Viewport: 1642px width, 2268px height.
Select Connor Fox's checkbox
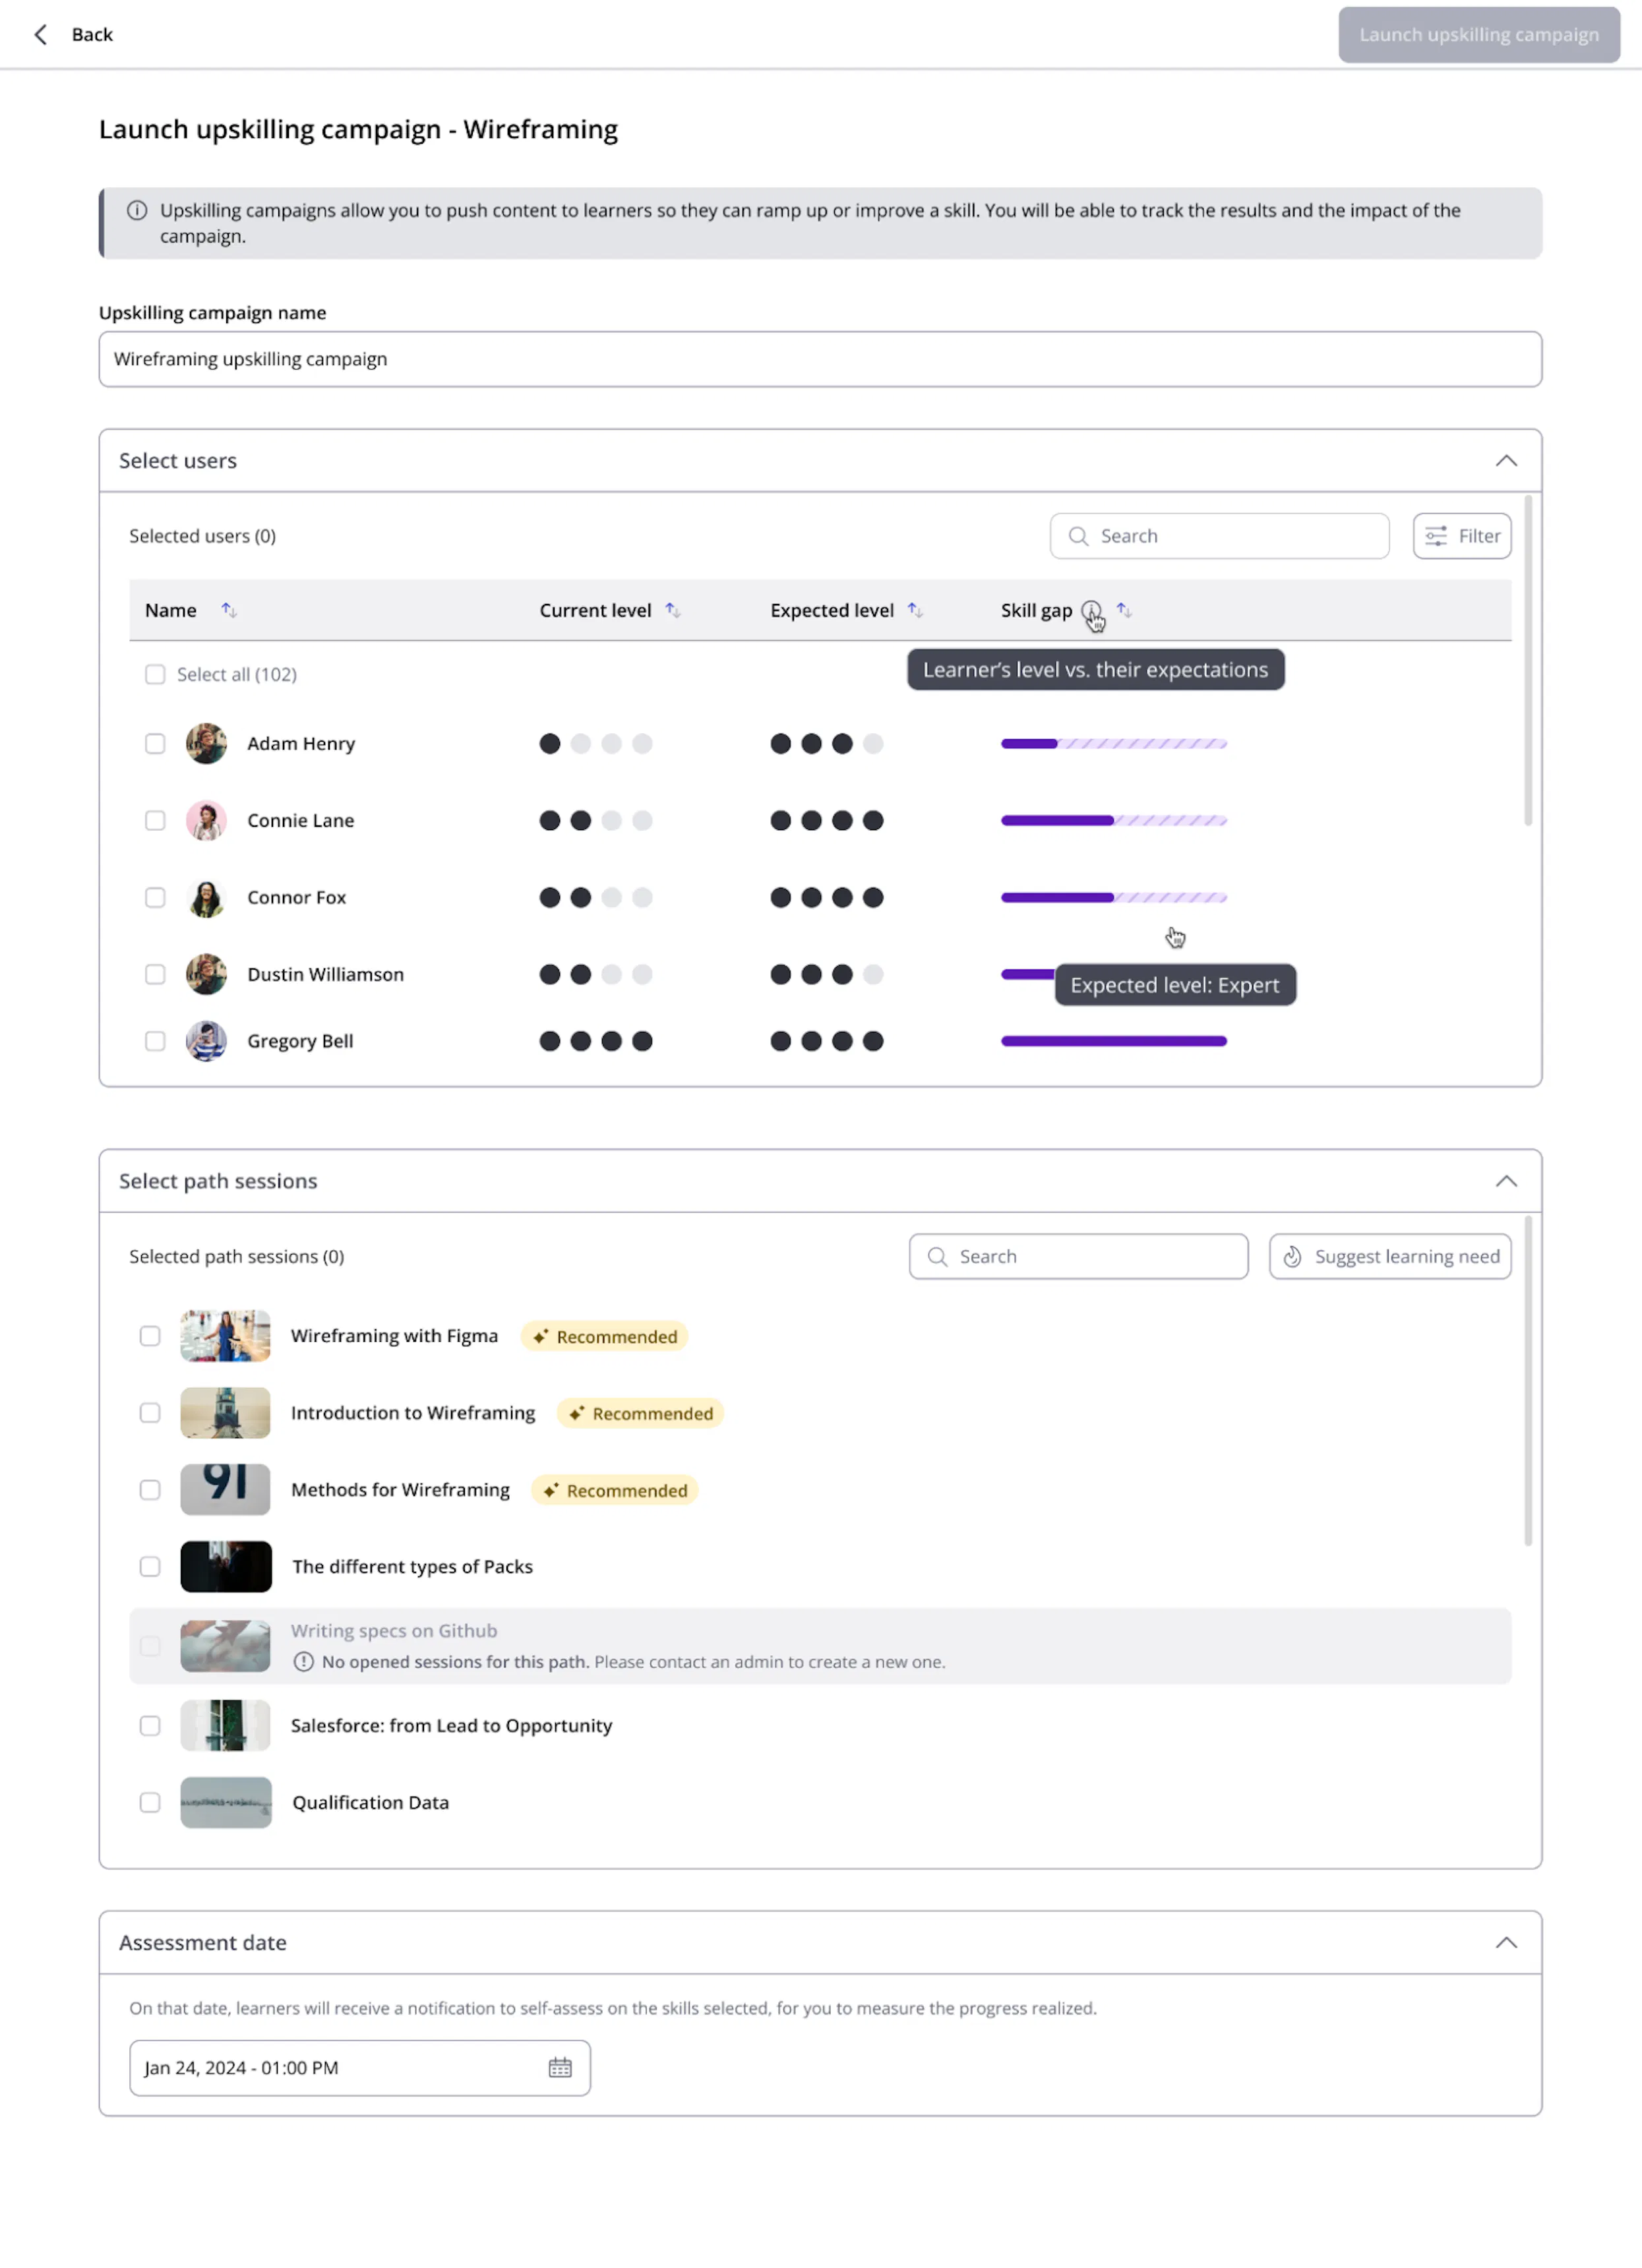click(155, 897)
